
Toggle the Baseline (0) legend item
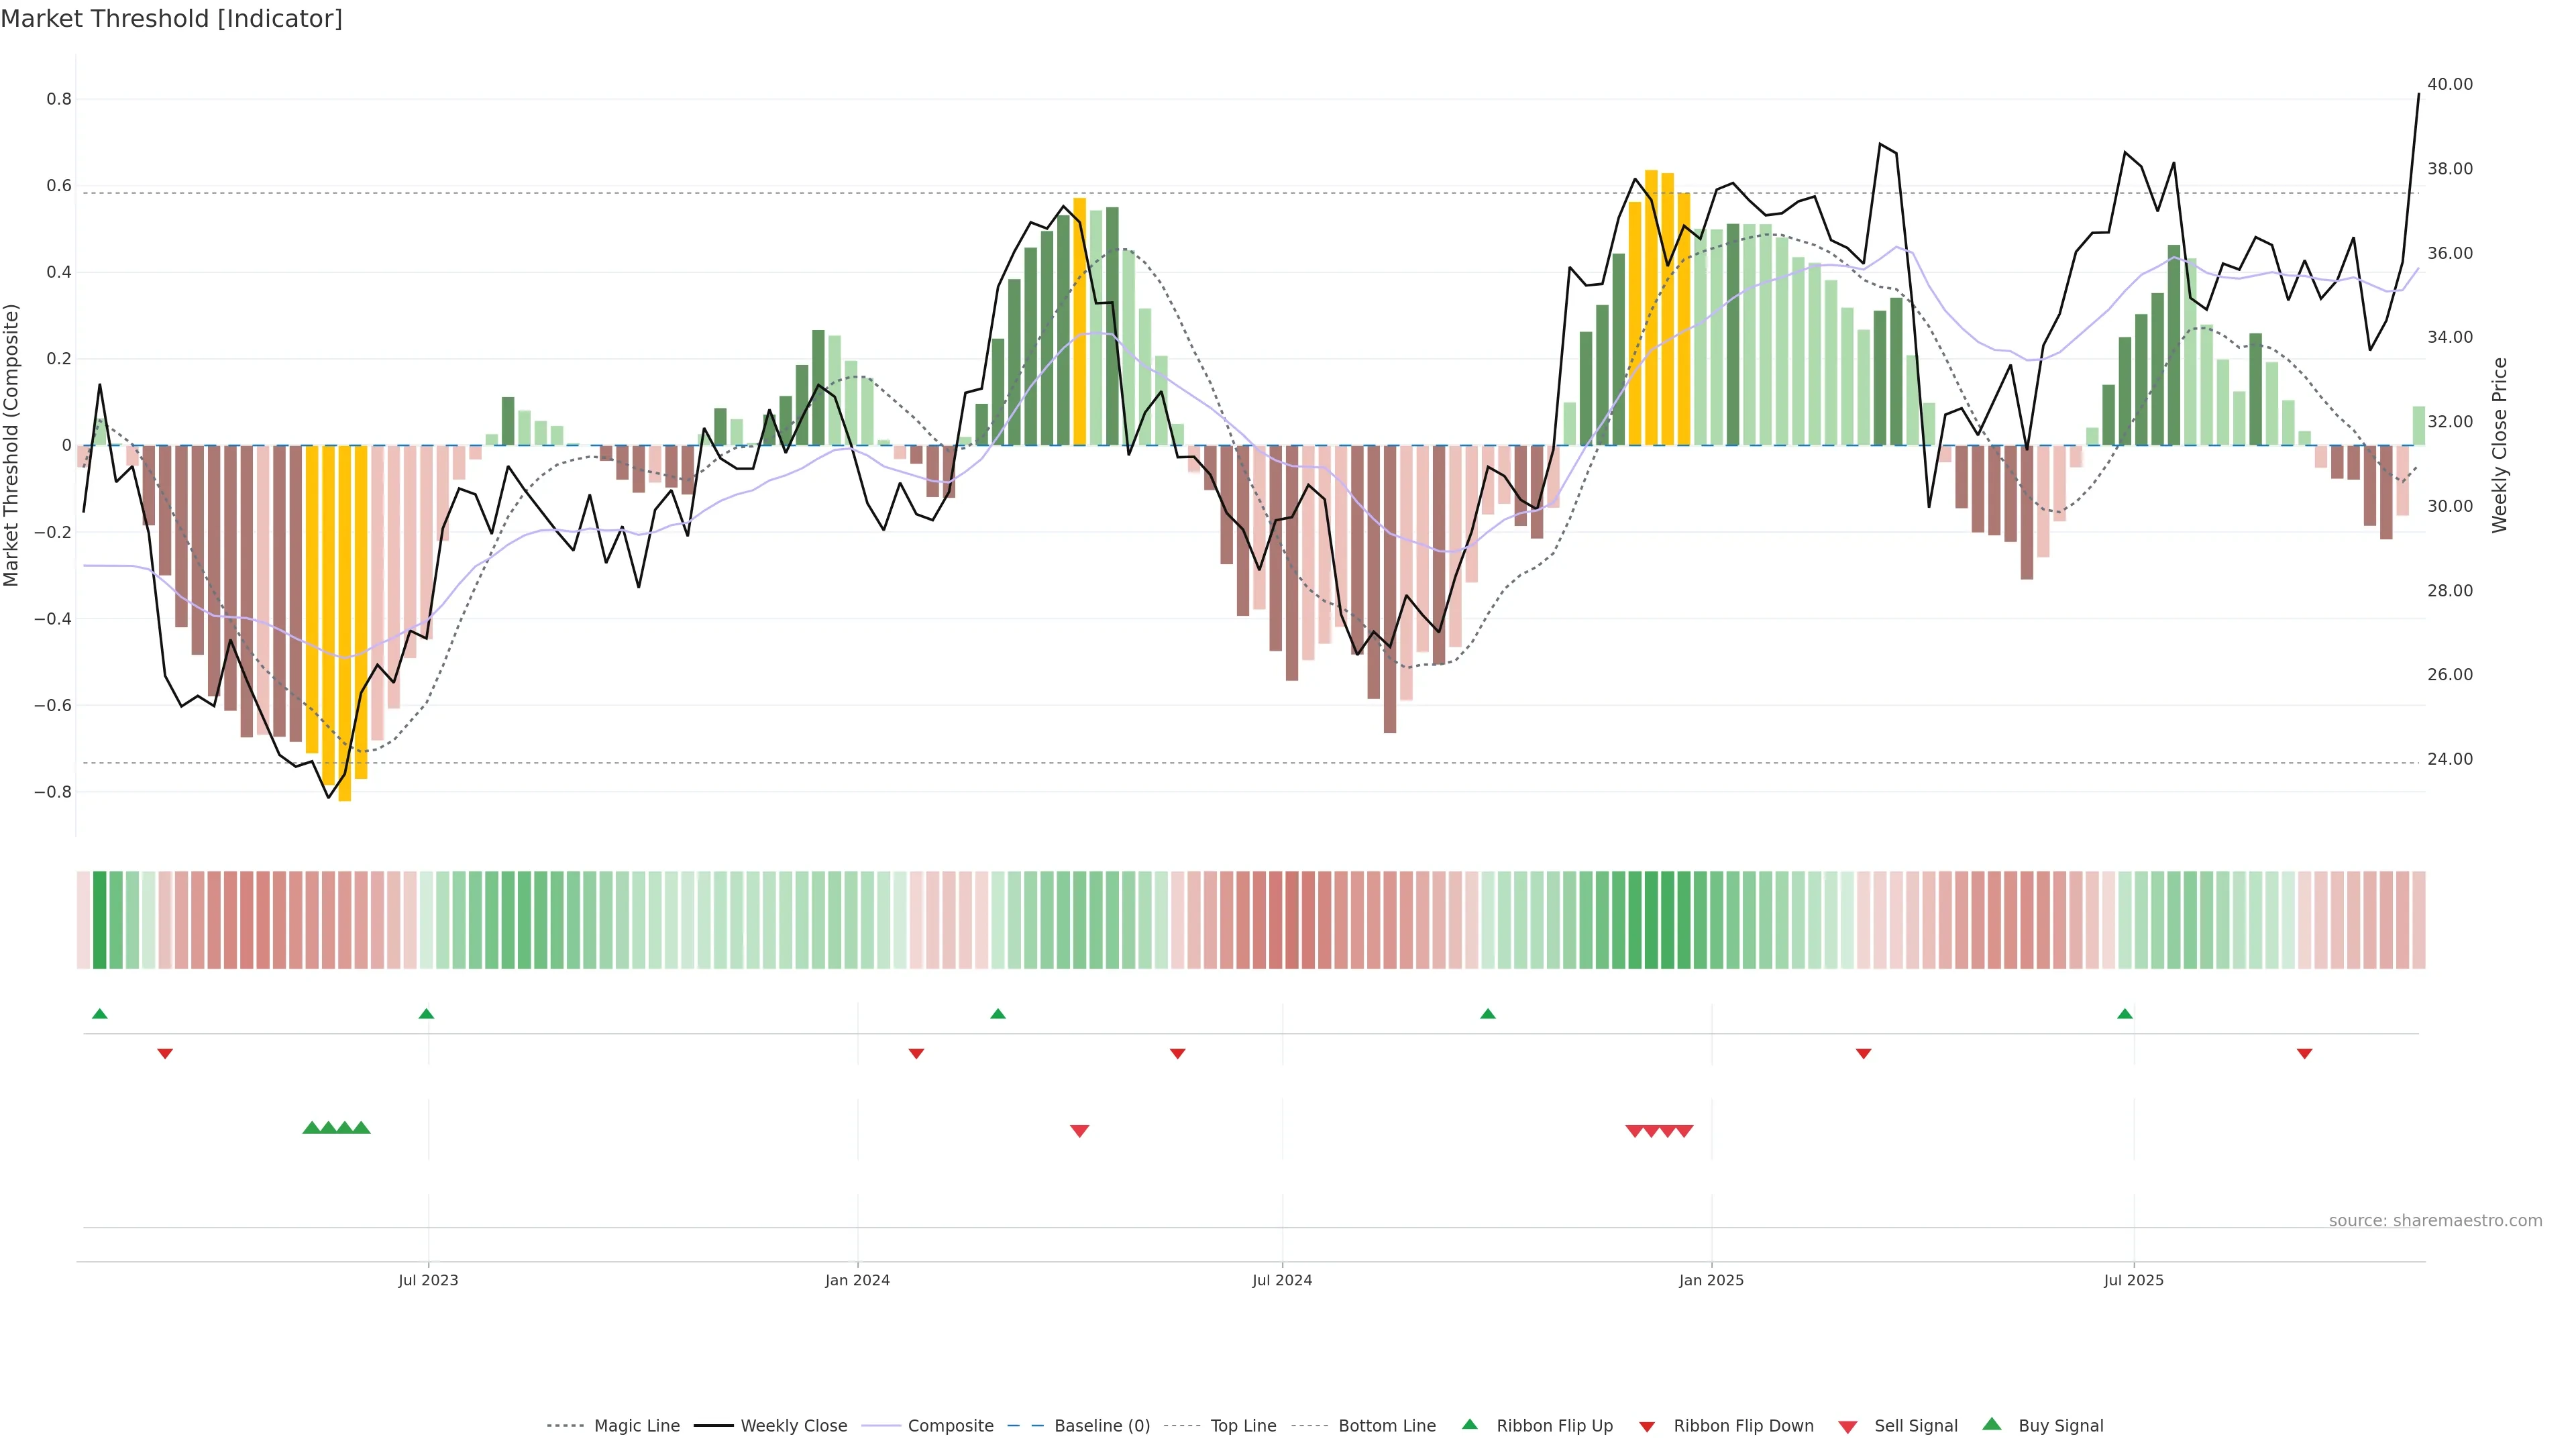pos(1101,1426)
